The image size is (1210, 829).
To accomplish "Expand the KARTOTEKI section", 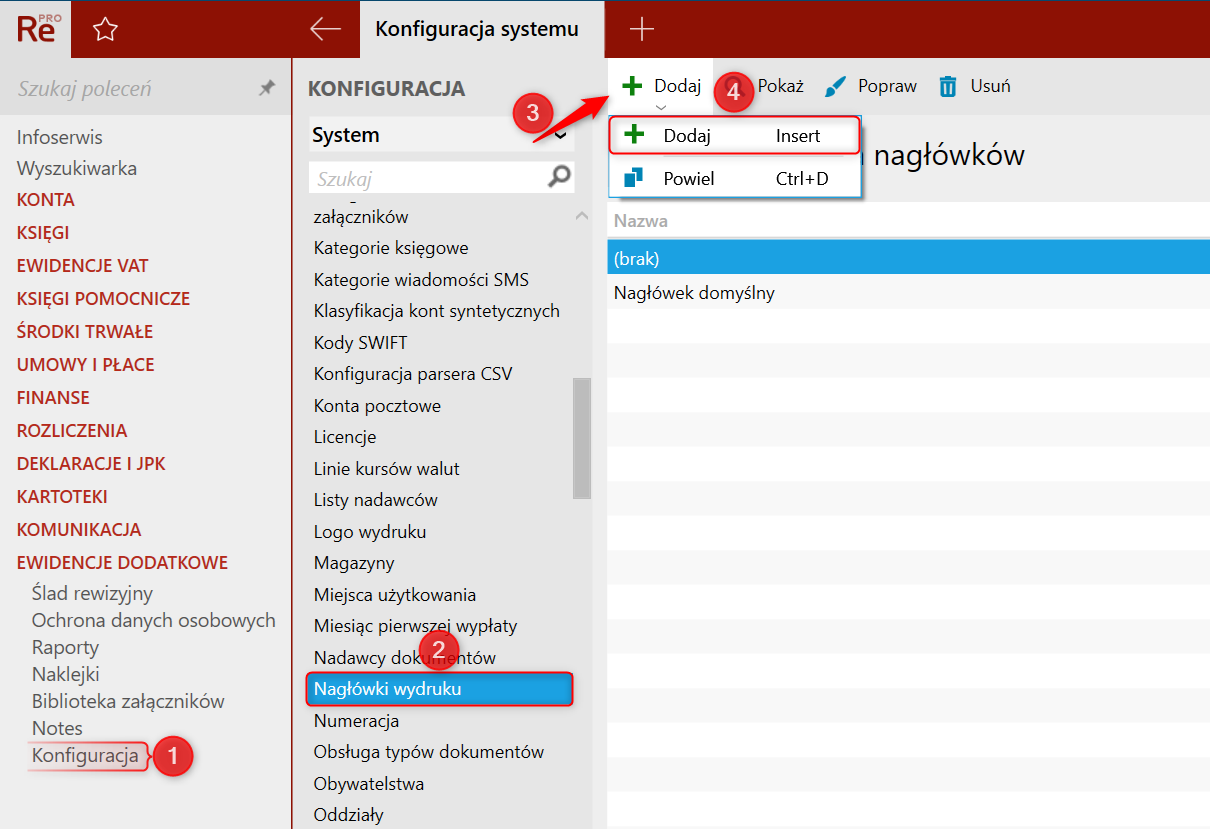I will pos(62,497).
